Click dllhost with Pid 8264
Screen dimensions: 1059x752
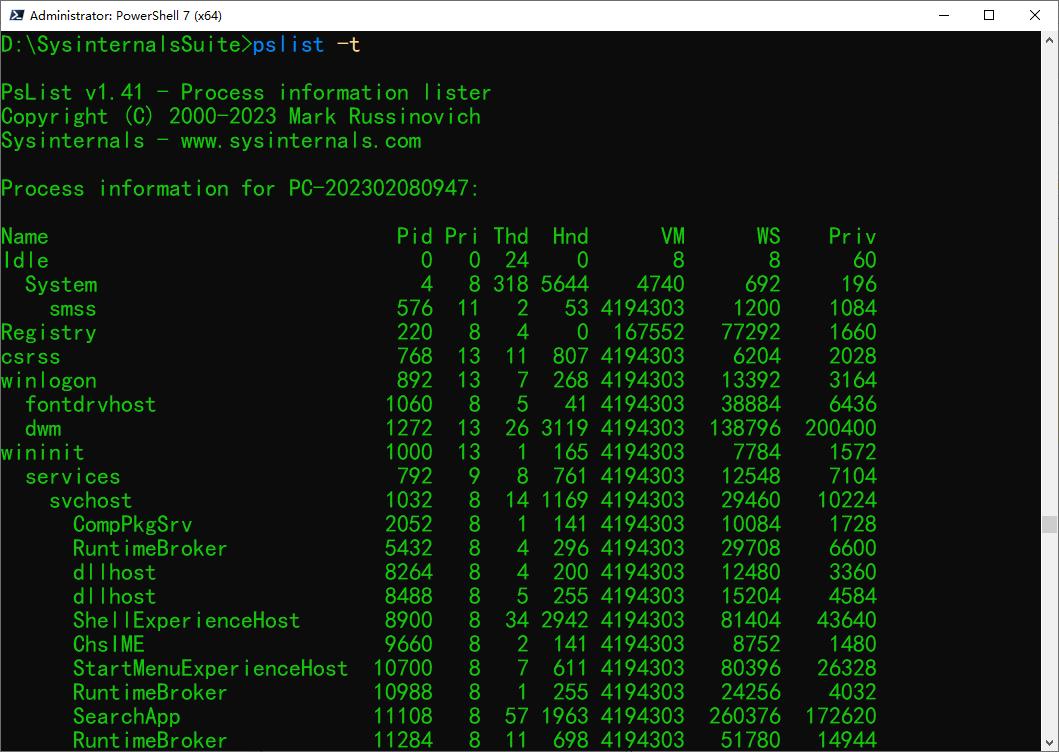pos(115,573)
